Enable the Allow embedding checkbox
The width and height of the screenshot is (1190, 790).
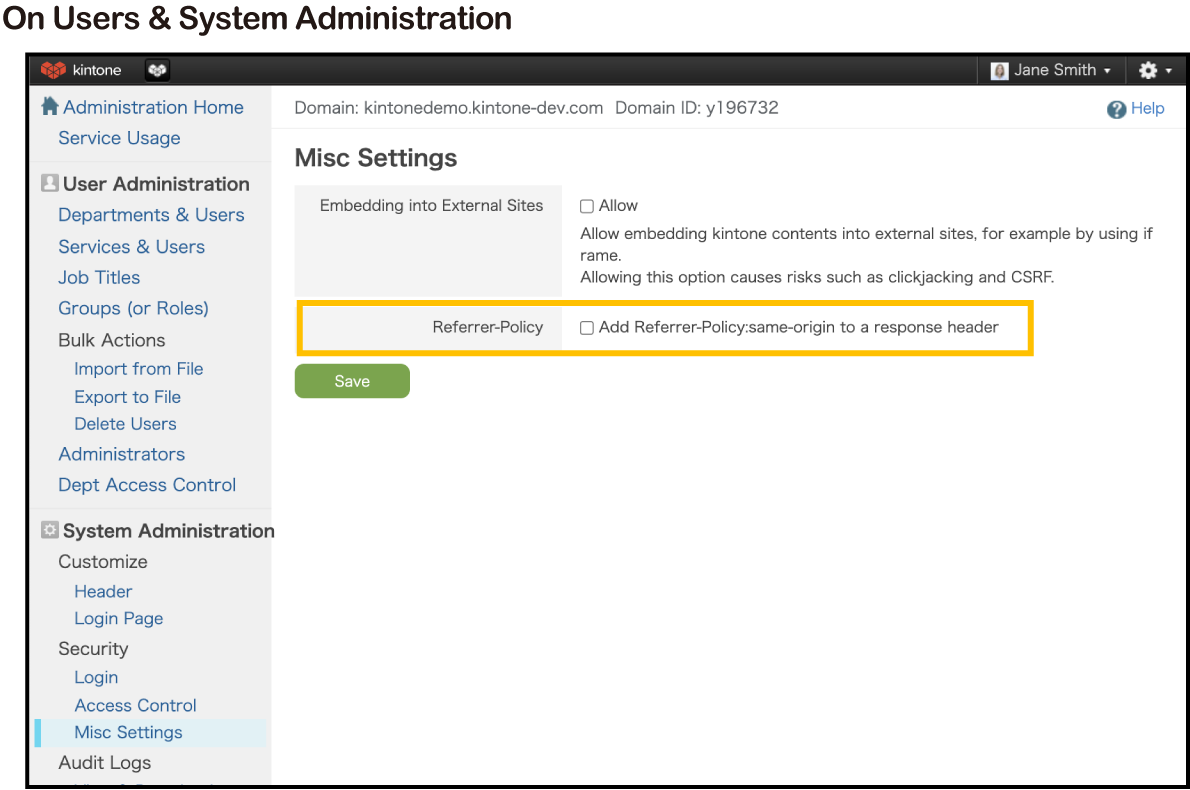[587, 207]
